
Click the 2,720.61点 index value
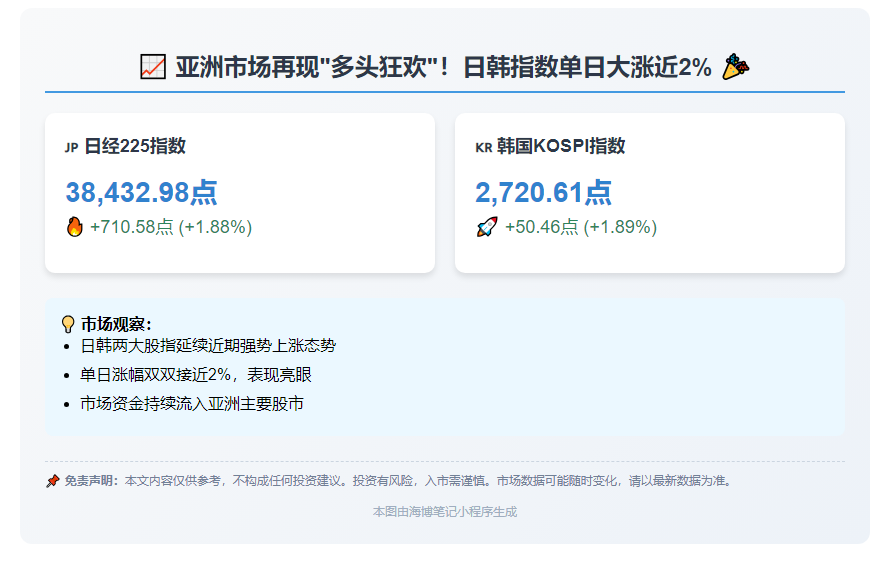pos(543,192)
